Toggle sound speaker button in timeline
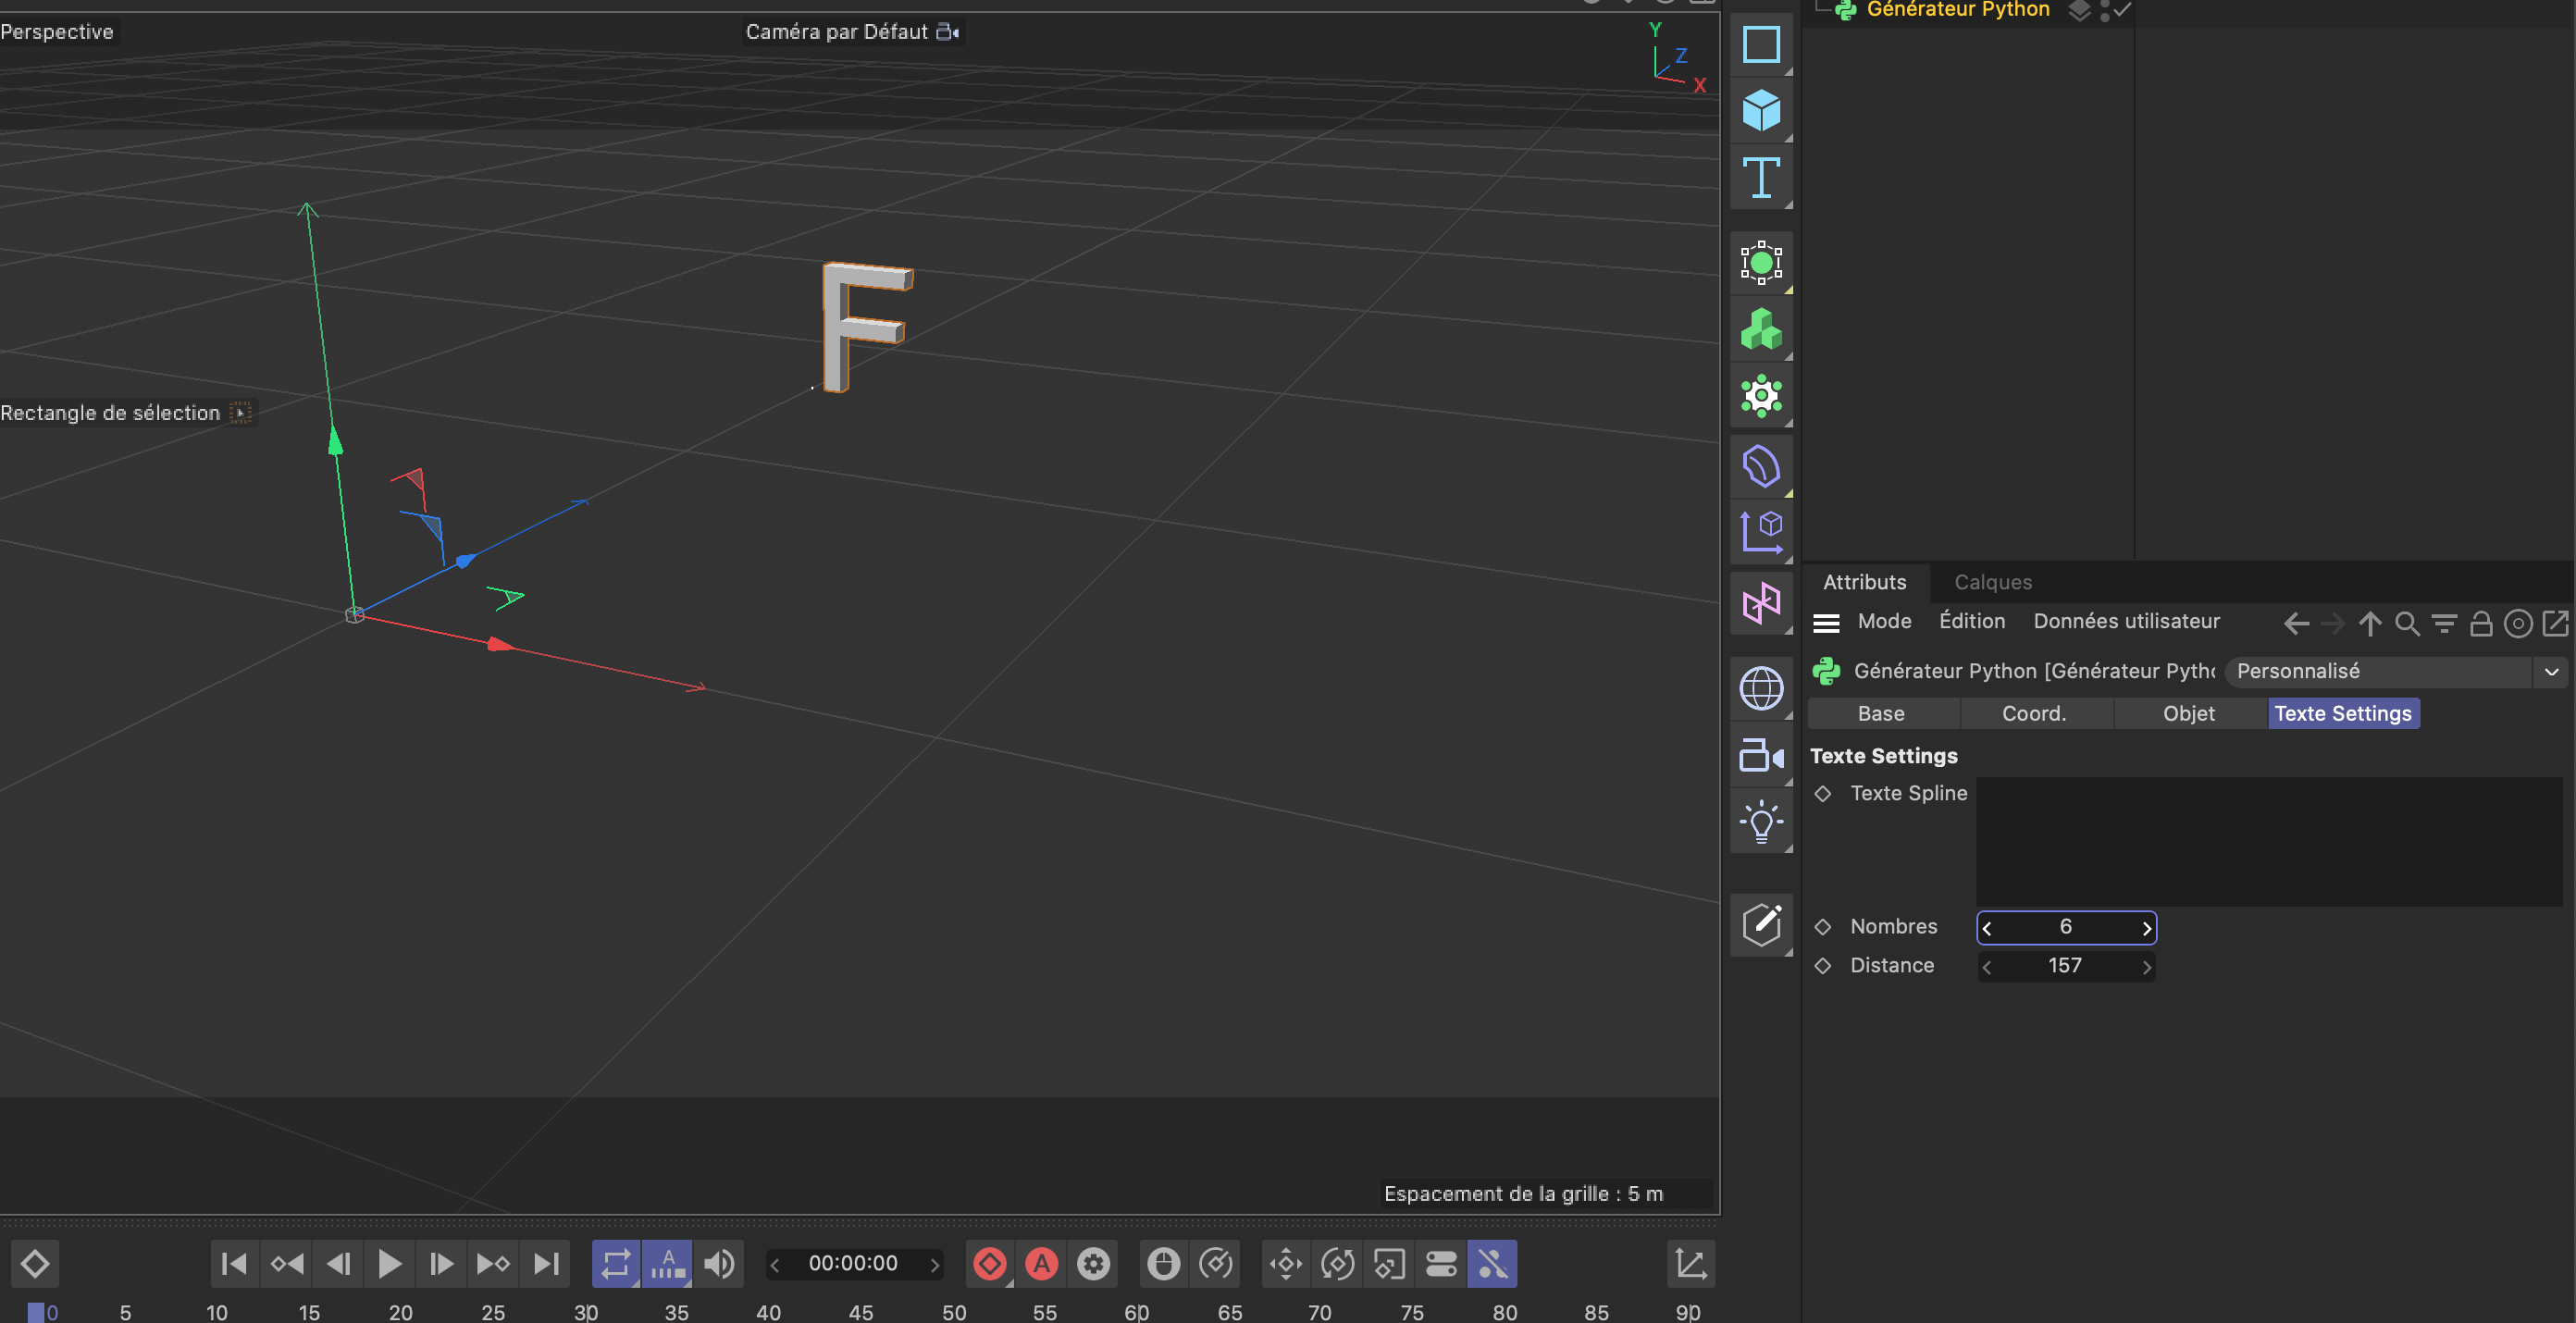Viewport: 2576px width, 1323px height. pos(718,1264)
